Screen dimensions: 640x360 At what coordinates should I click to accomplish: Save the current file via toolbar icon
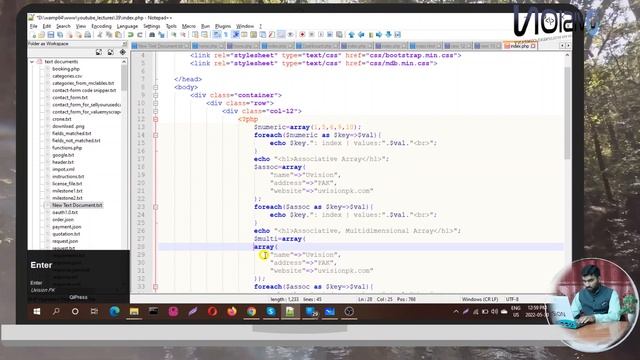click(51, 35)
